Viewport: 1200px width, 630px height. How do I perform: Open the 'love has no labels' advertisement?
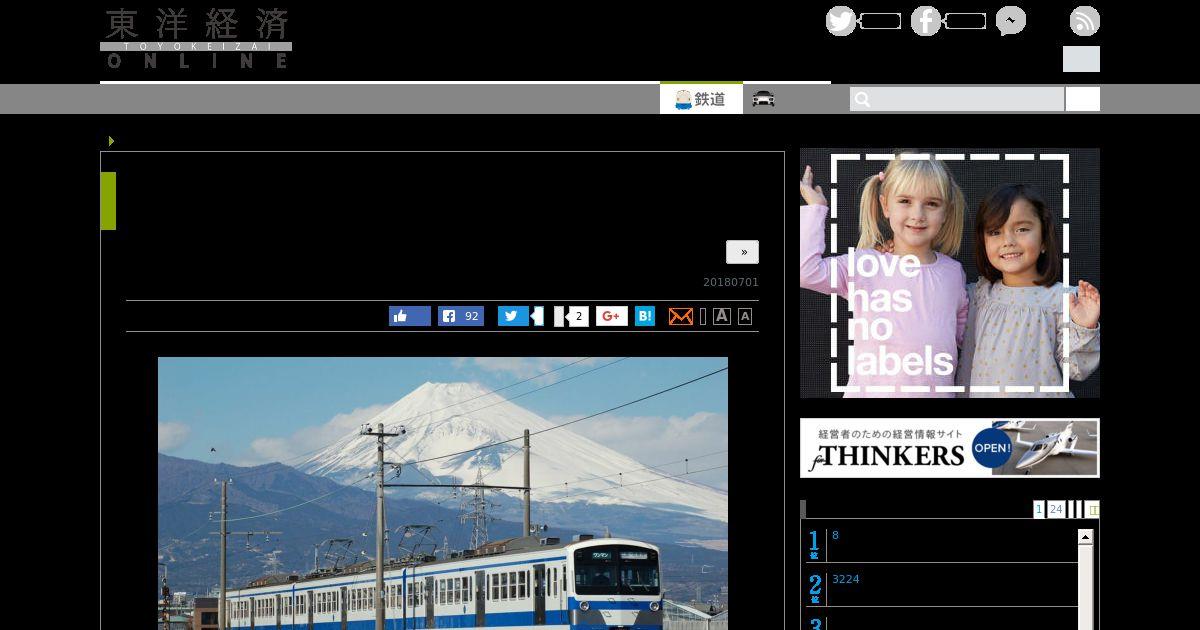tap(950, 273)
